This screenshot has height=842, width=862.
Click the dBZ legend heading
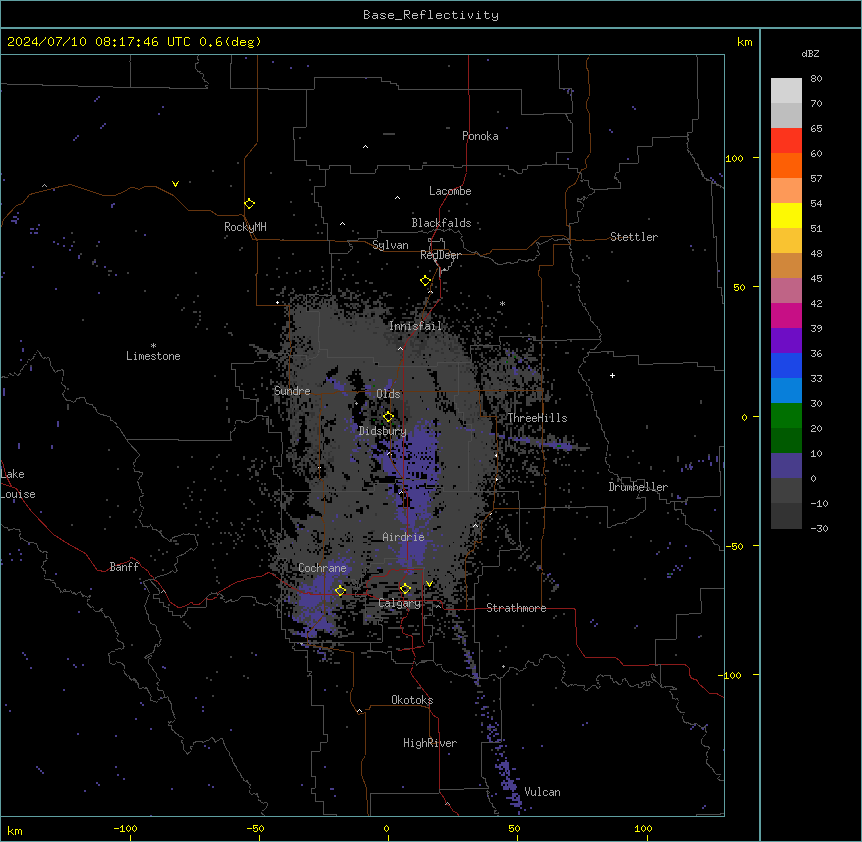[x=810, y=53]
